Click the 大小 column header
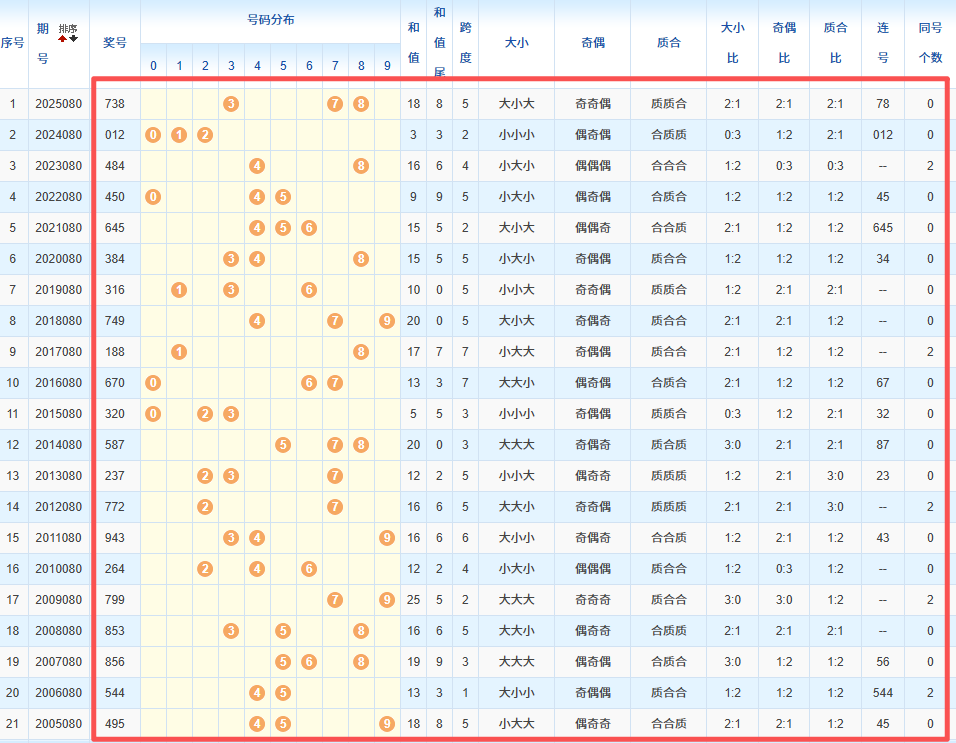This screenshot has width=956, height=743. click(516, 43)
